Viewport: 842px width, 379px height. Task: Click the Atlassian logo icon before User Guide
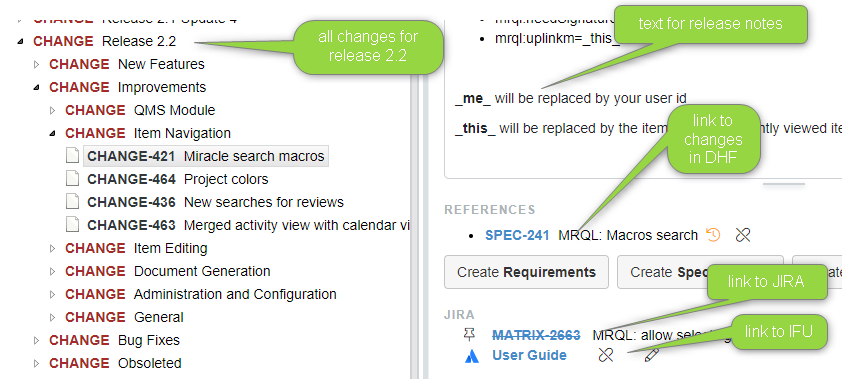click(471, 355)
